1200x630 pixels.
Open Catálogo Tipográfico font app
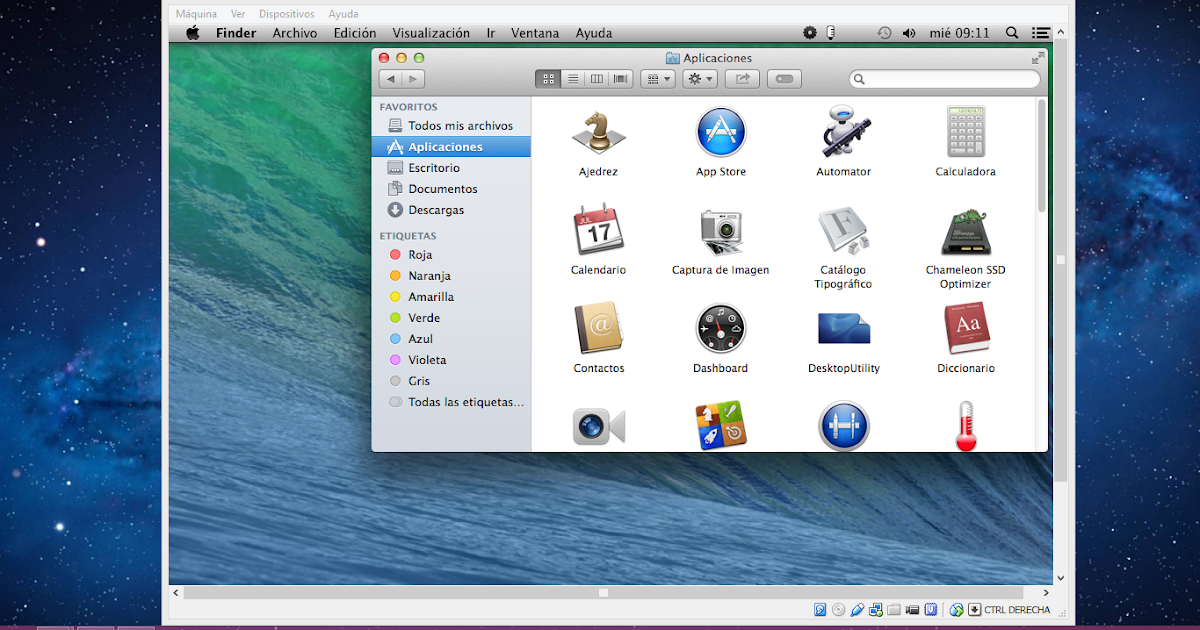click(843, 231)
